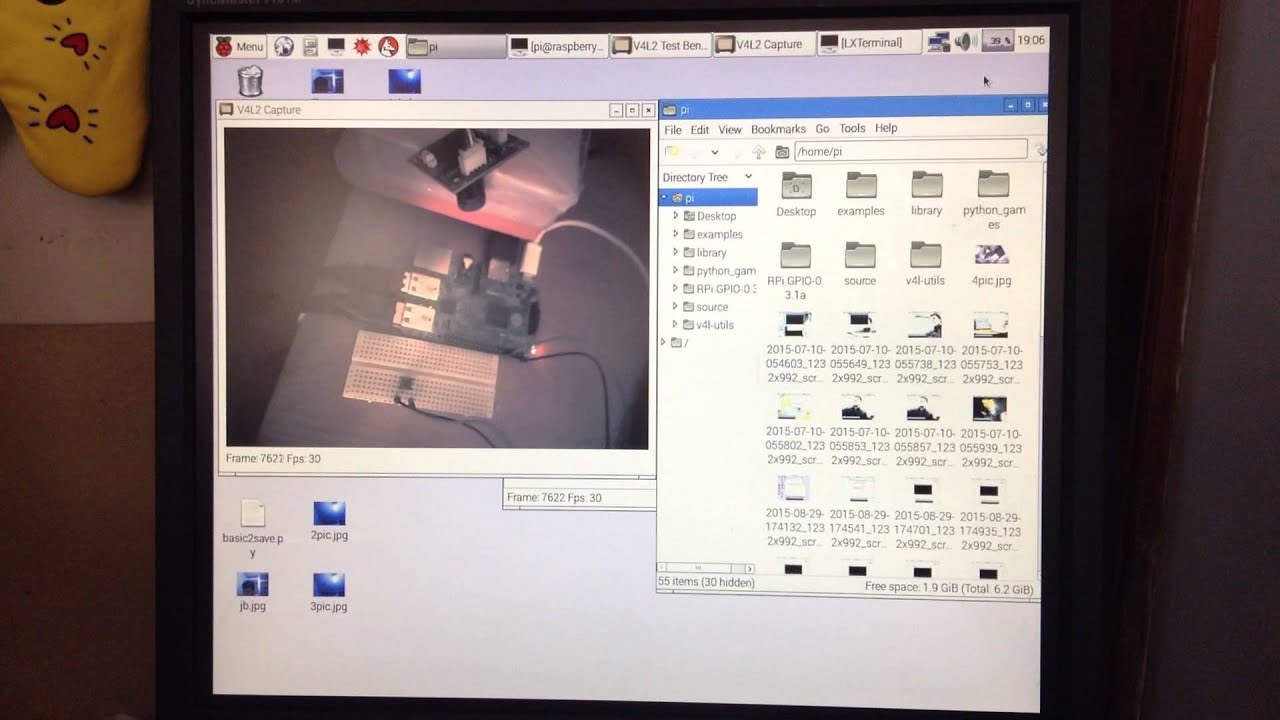Image resolution: width=1280 pixels, height=720 pixels.
Task: Click '55 items (30 hidden)' status text
Action: pos(706,582)
